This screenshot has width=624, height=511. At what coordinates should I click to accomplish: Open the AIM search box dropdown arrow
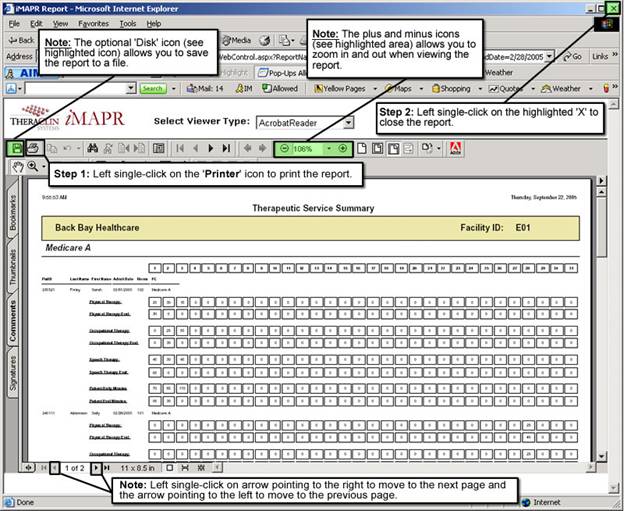click(131, 88)
